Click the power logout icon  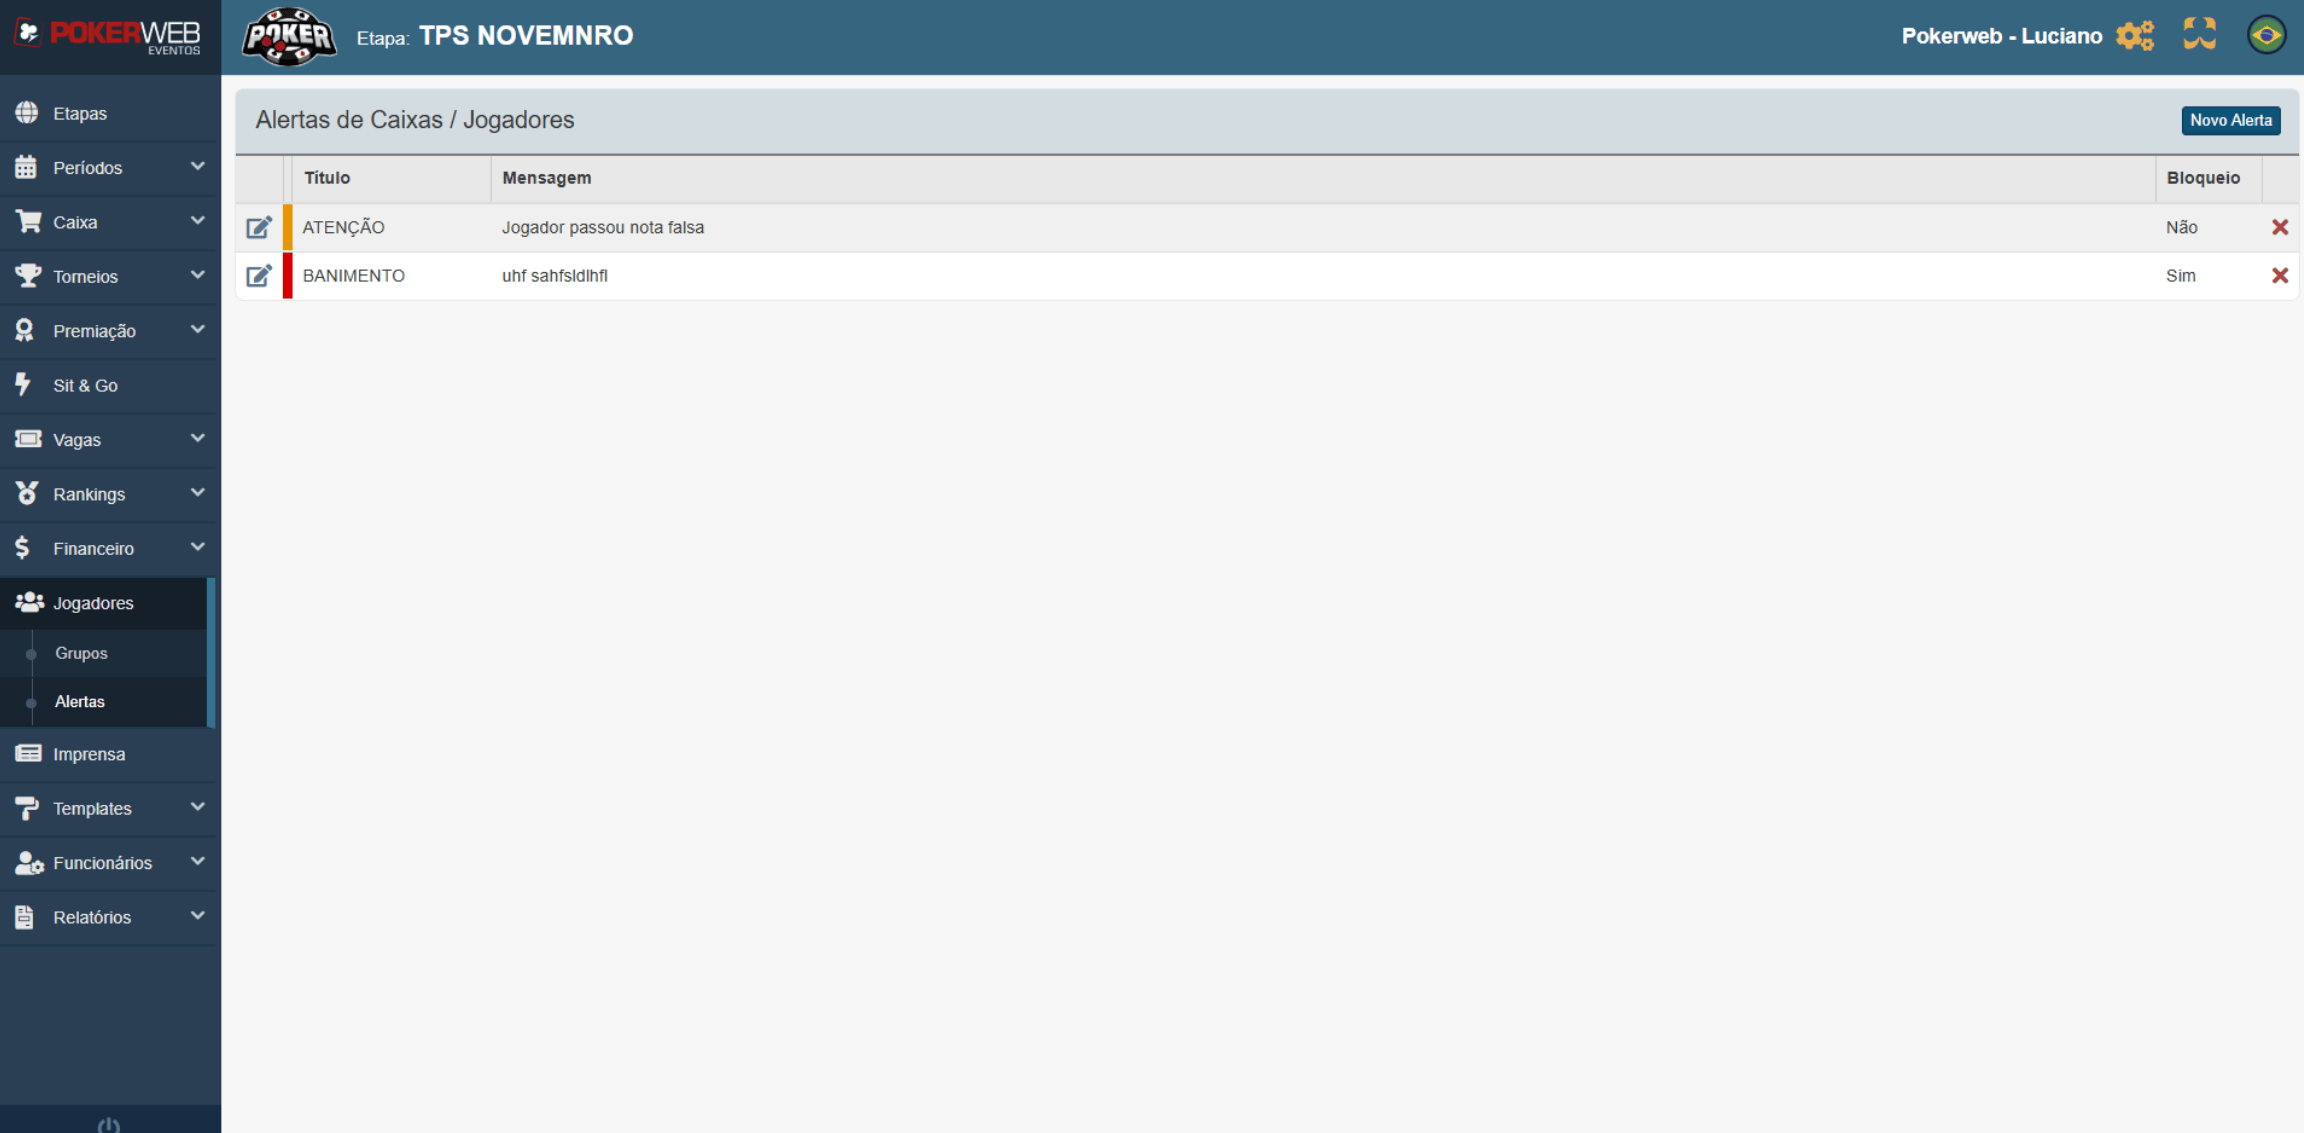109,1124
